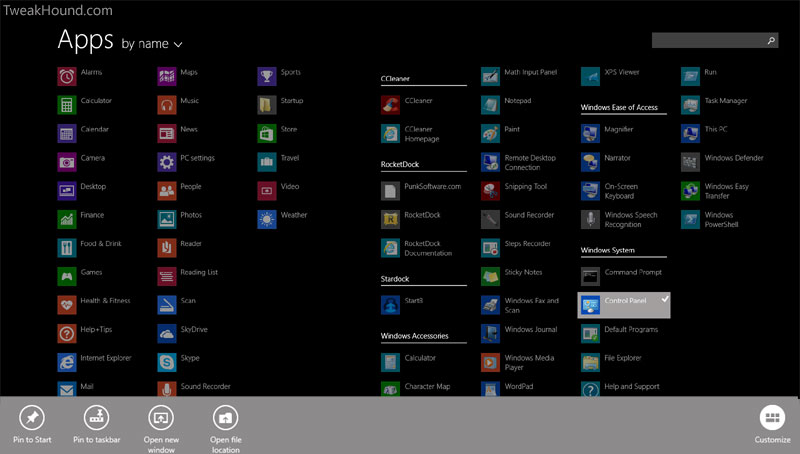Open the Start8 app icon
Image resolution: width=800 pixels, height=454 pixels.
[x=390, y=305]
